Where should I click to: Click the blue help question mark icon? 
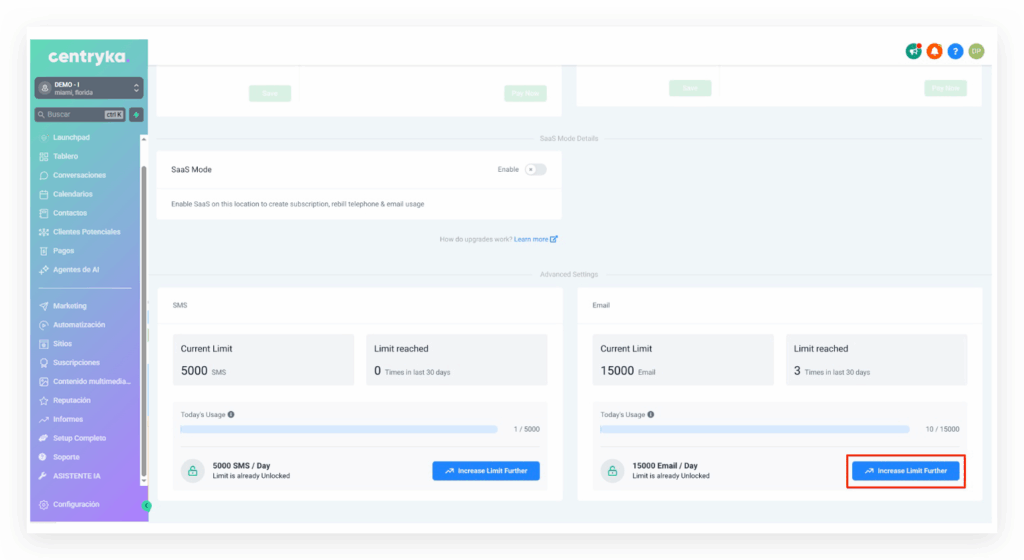tap(955, 51)
